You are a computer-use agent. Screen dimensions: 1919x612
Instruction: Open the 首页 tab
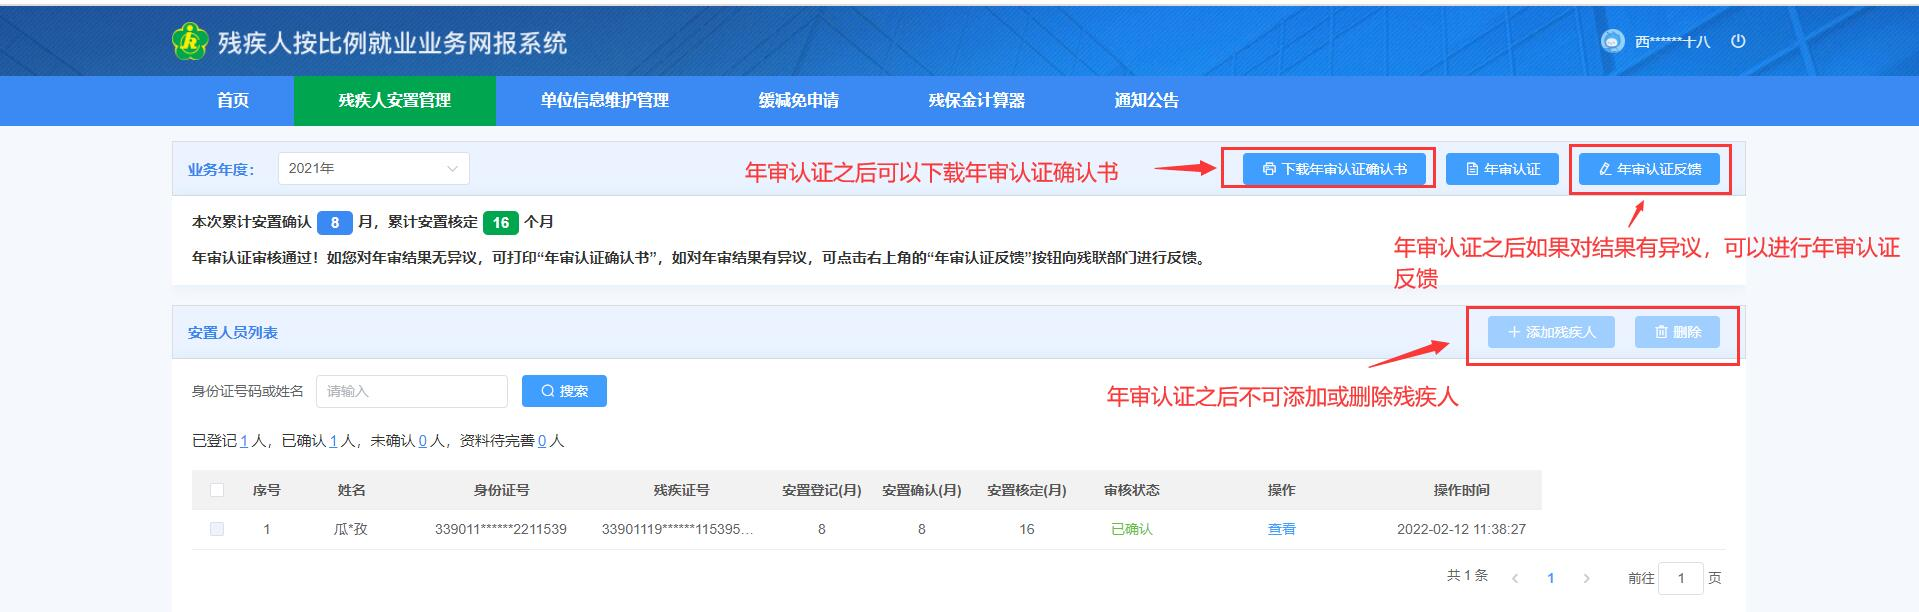233,100
